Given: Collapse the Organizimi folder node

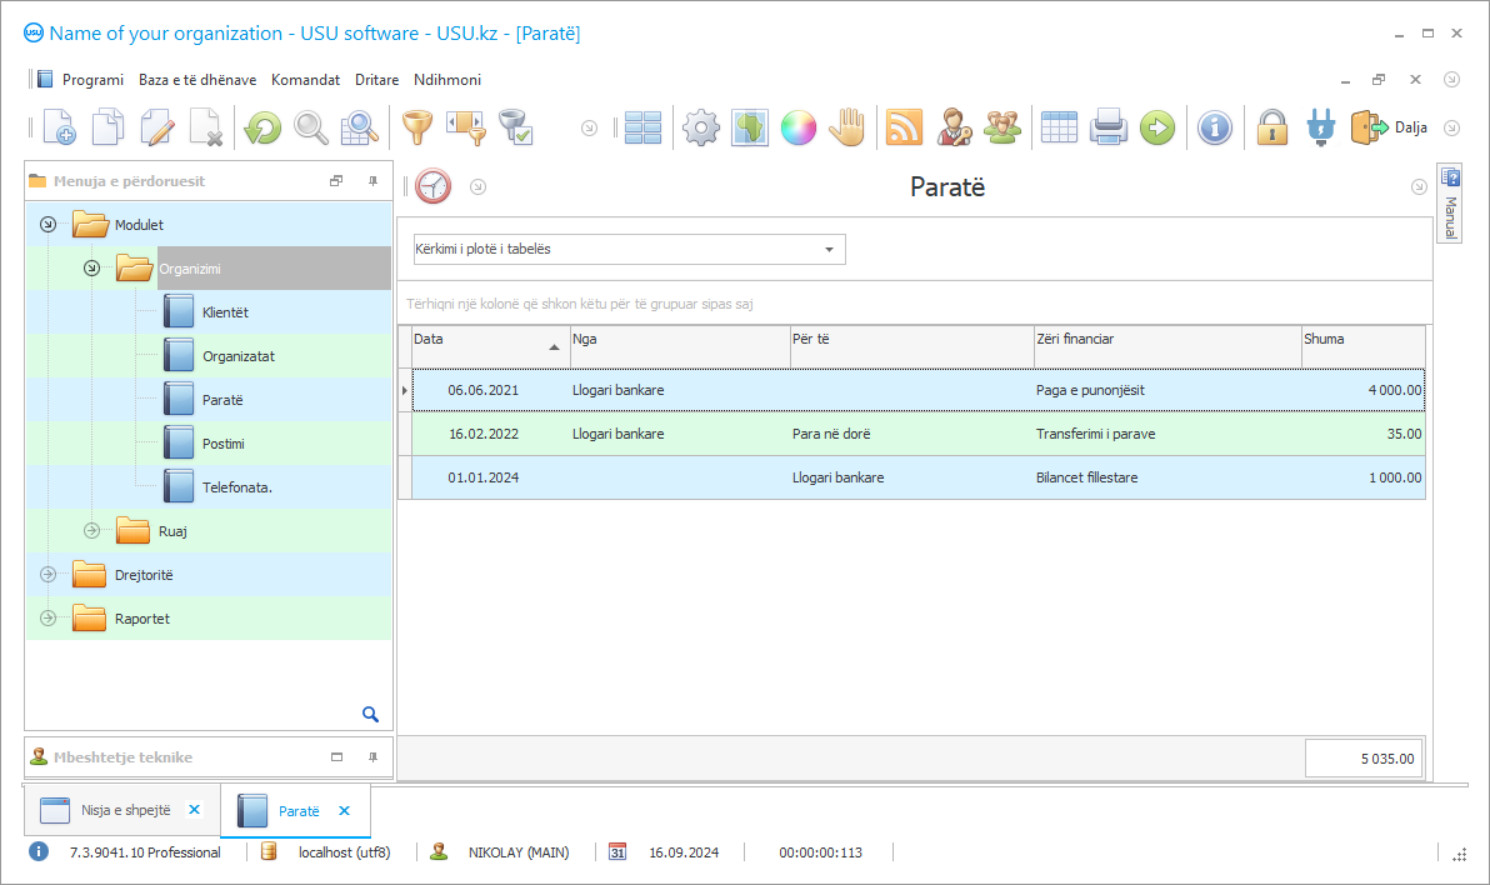Looking at the screenshot, I should 92,268.
